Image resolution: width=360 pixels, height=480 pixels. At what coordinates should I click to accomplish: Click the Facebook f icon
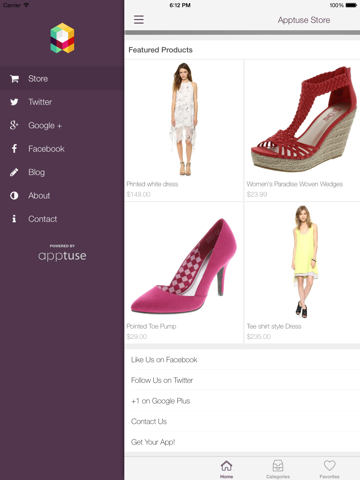(x=14, y=149)
